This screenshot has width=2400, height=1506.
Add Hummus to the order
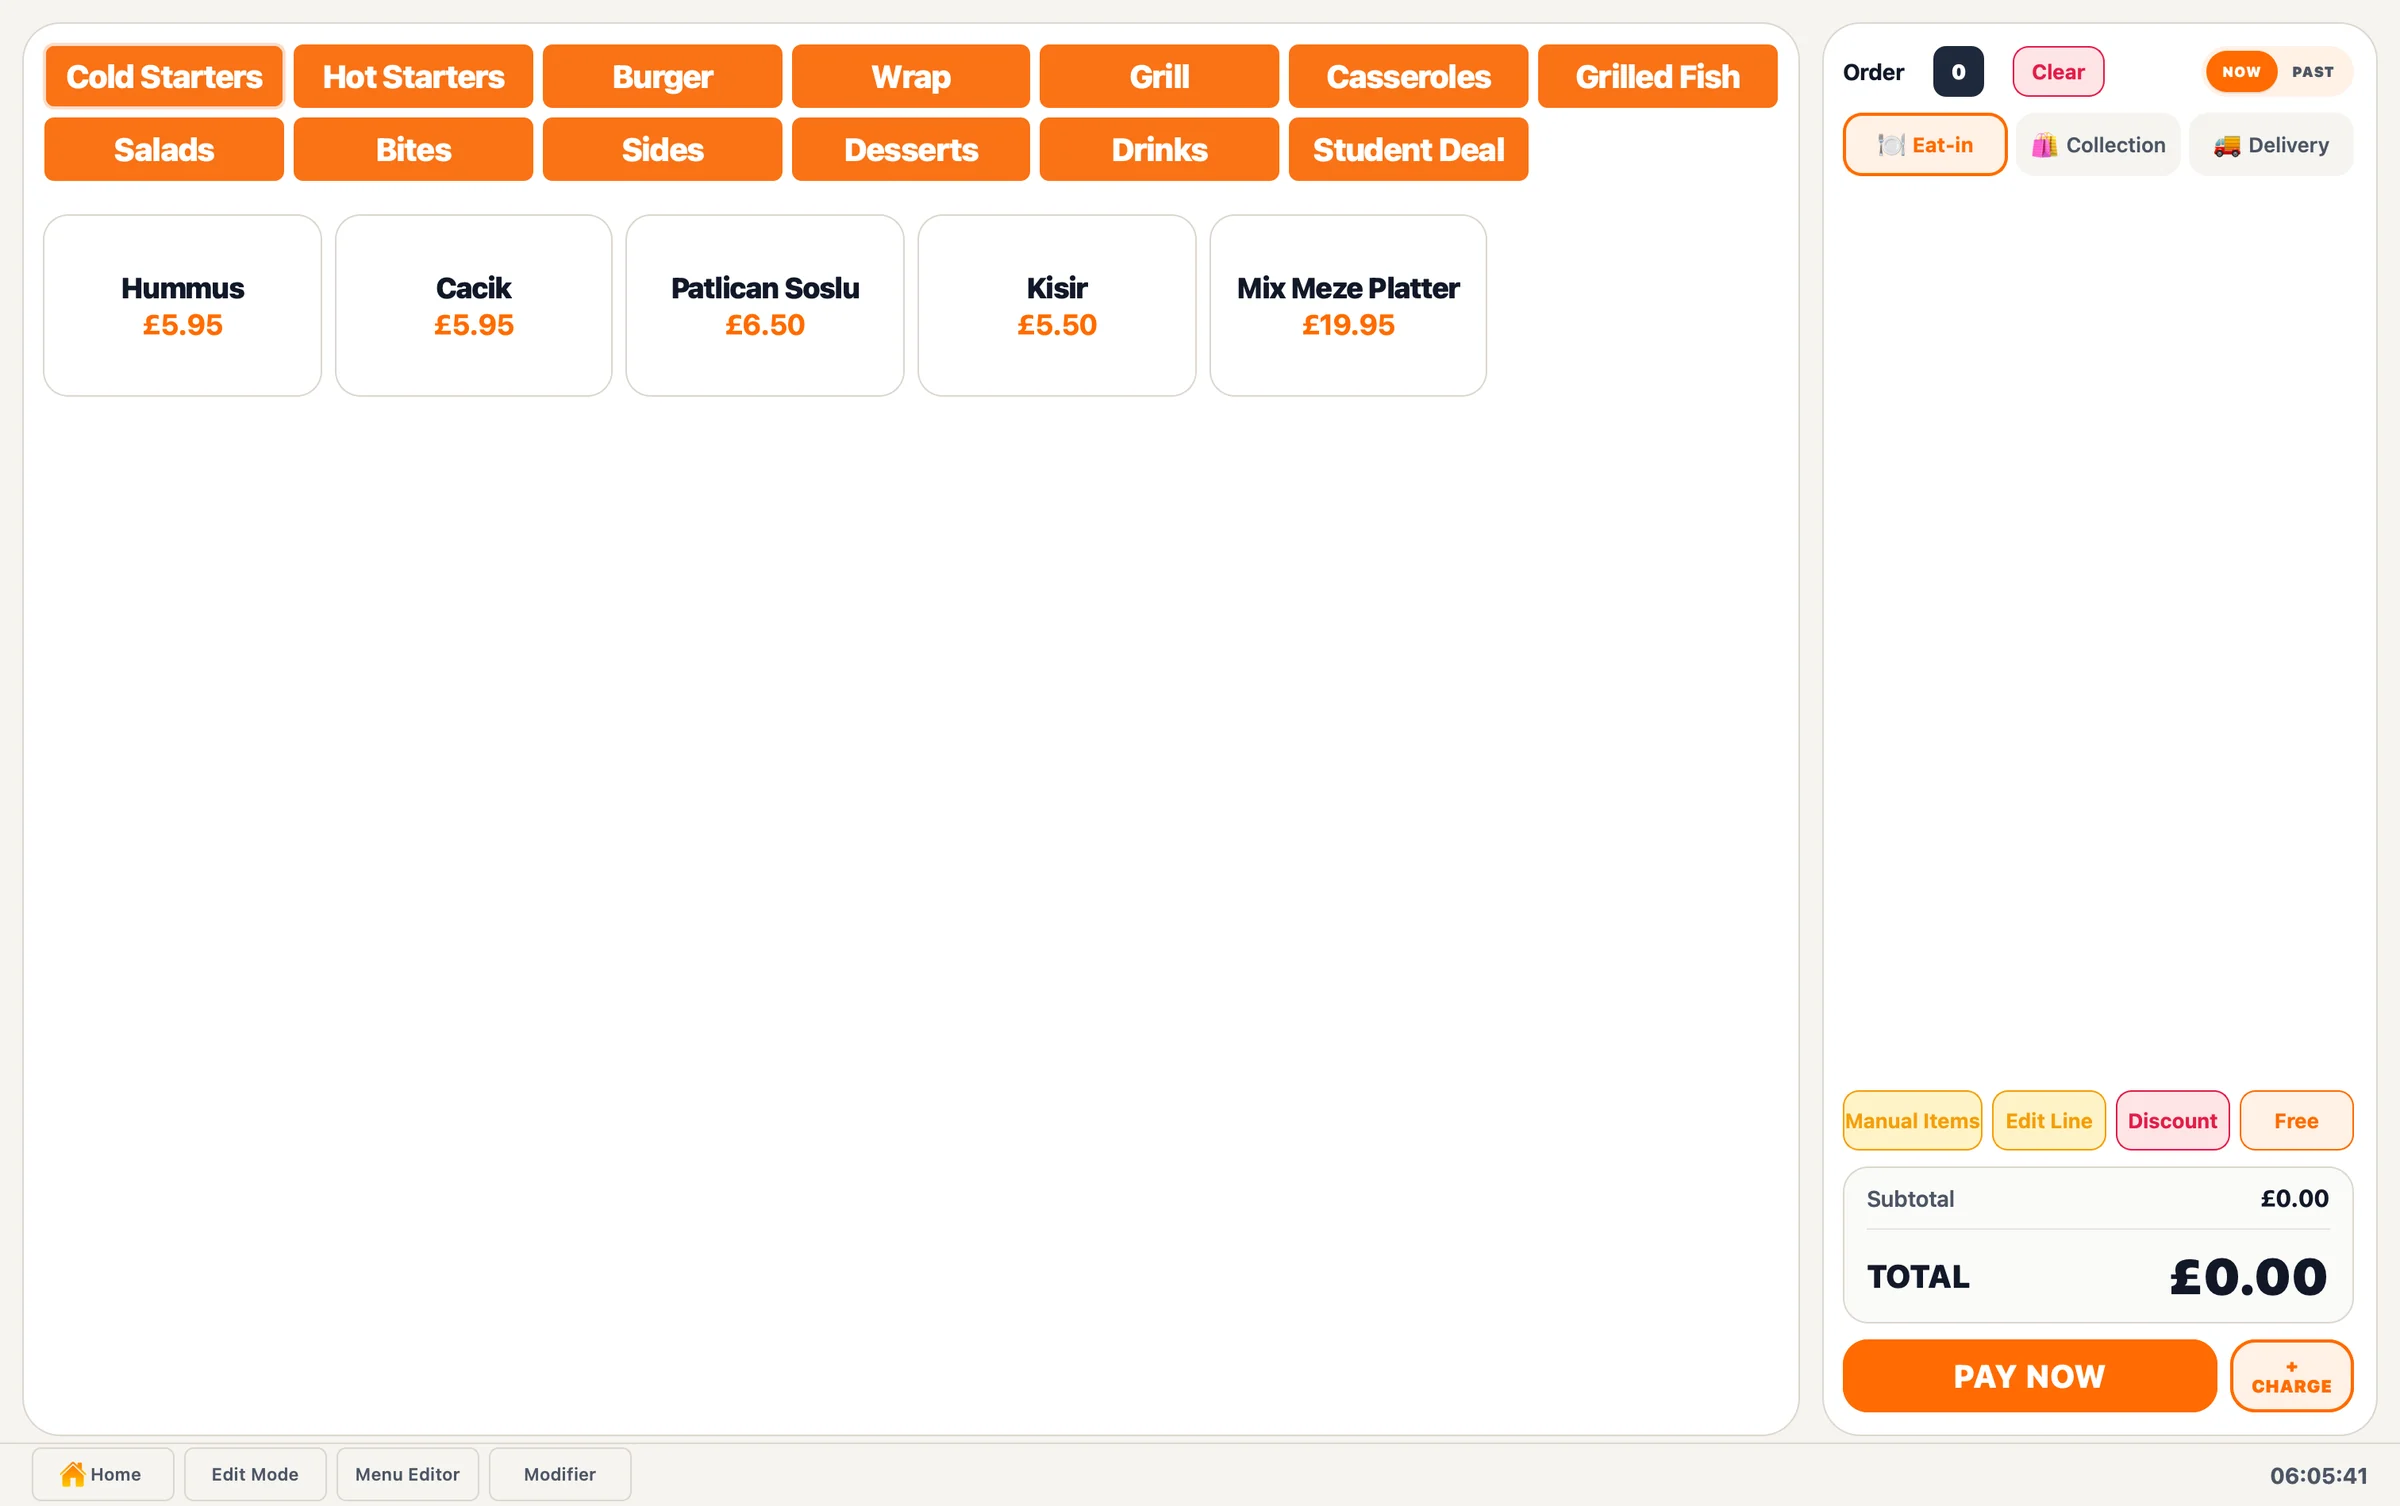click(x=182, y=305)
